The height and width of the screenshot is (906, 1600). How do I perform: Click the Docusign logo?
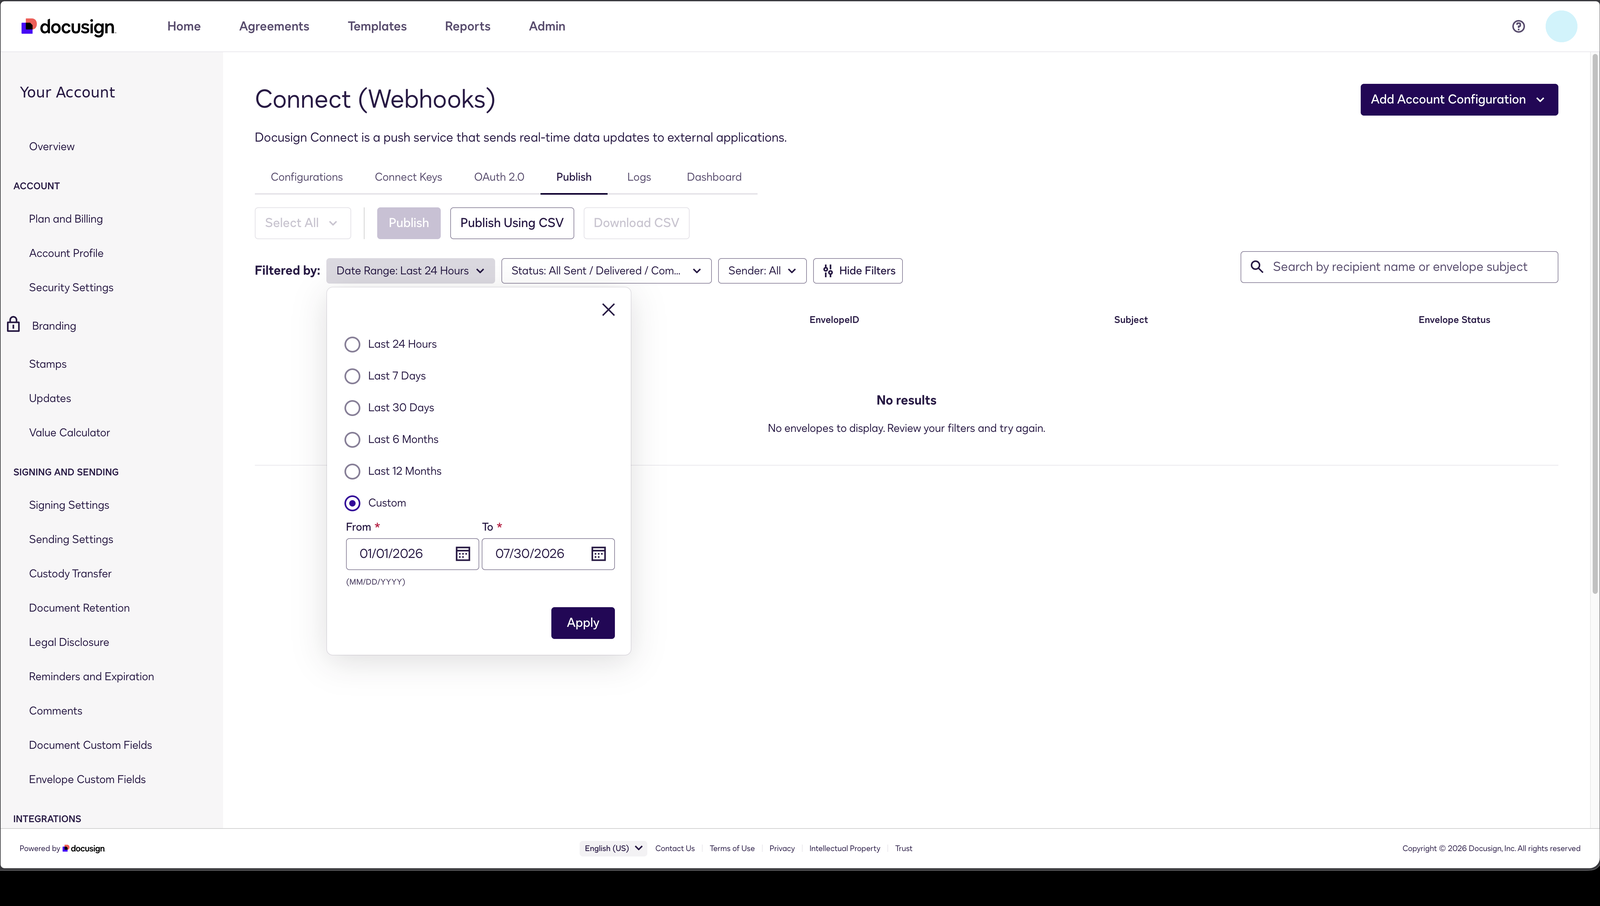68,27
